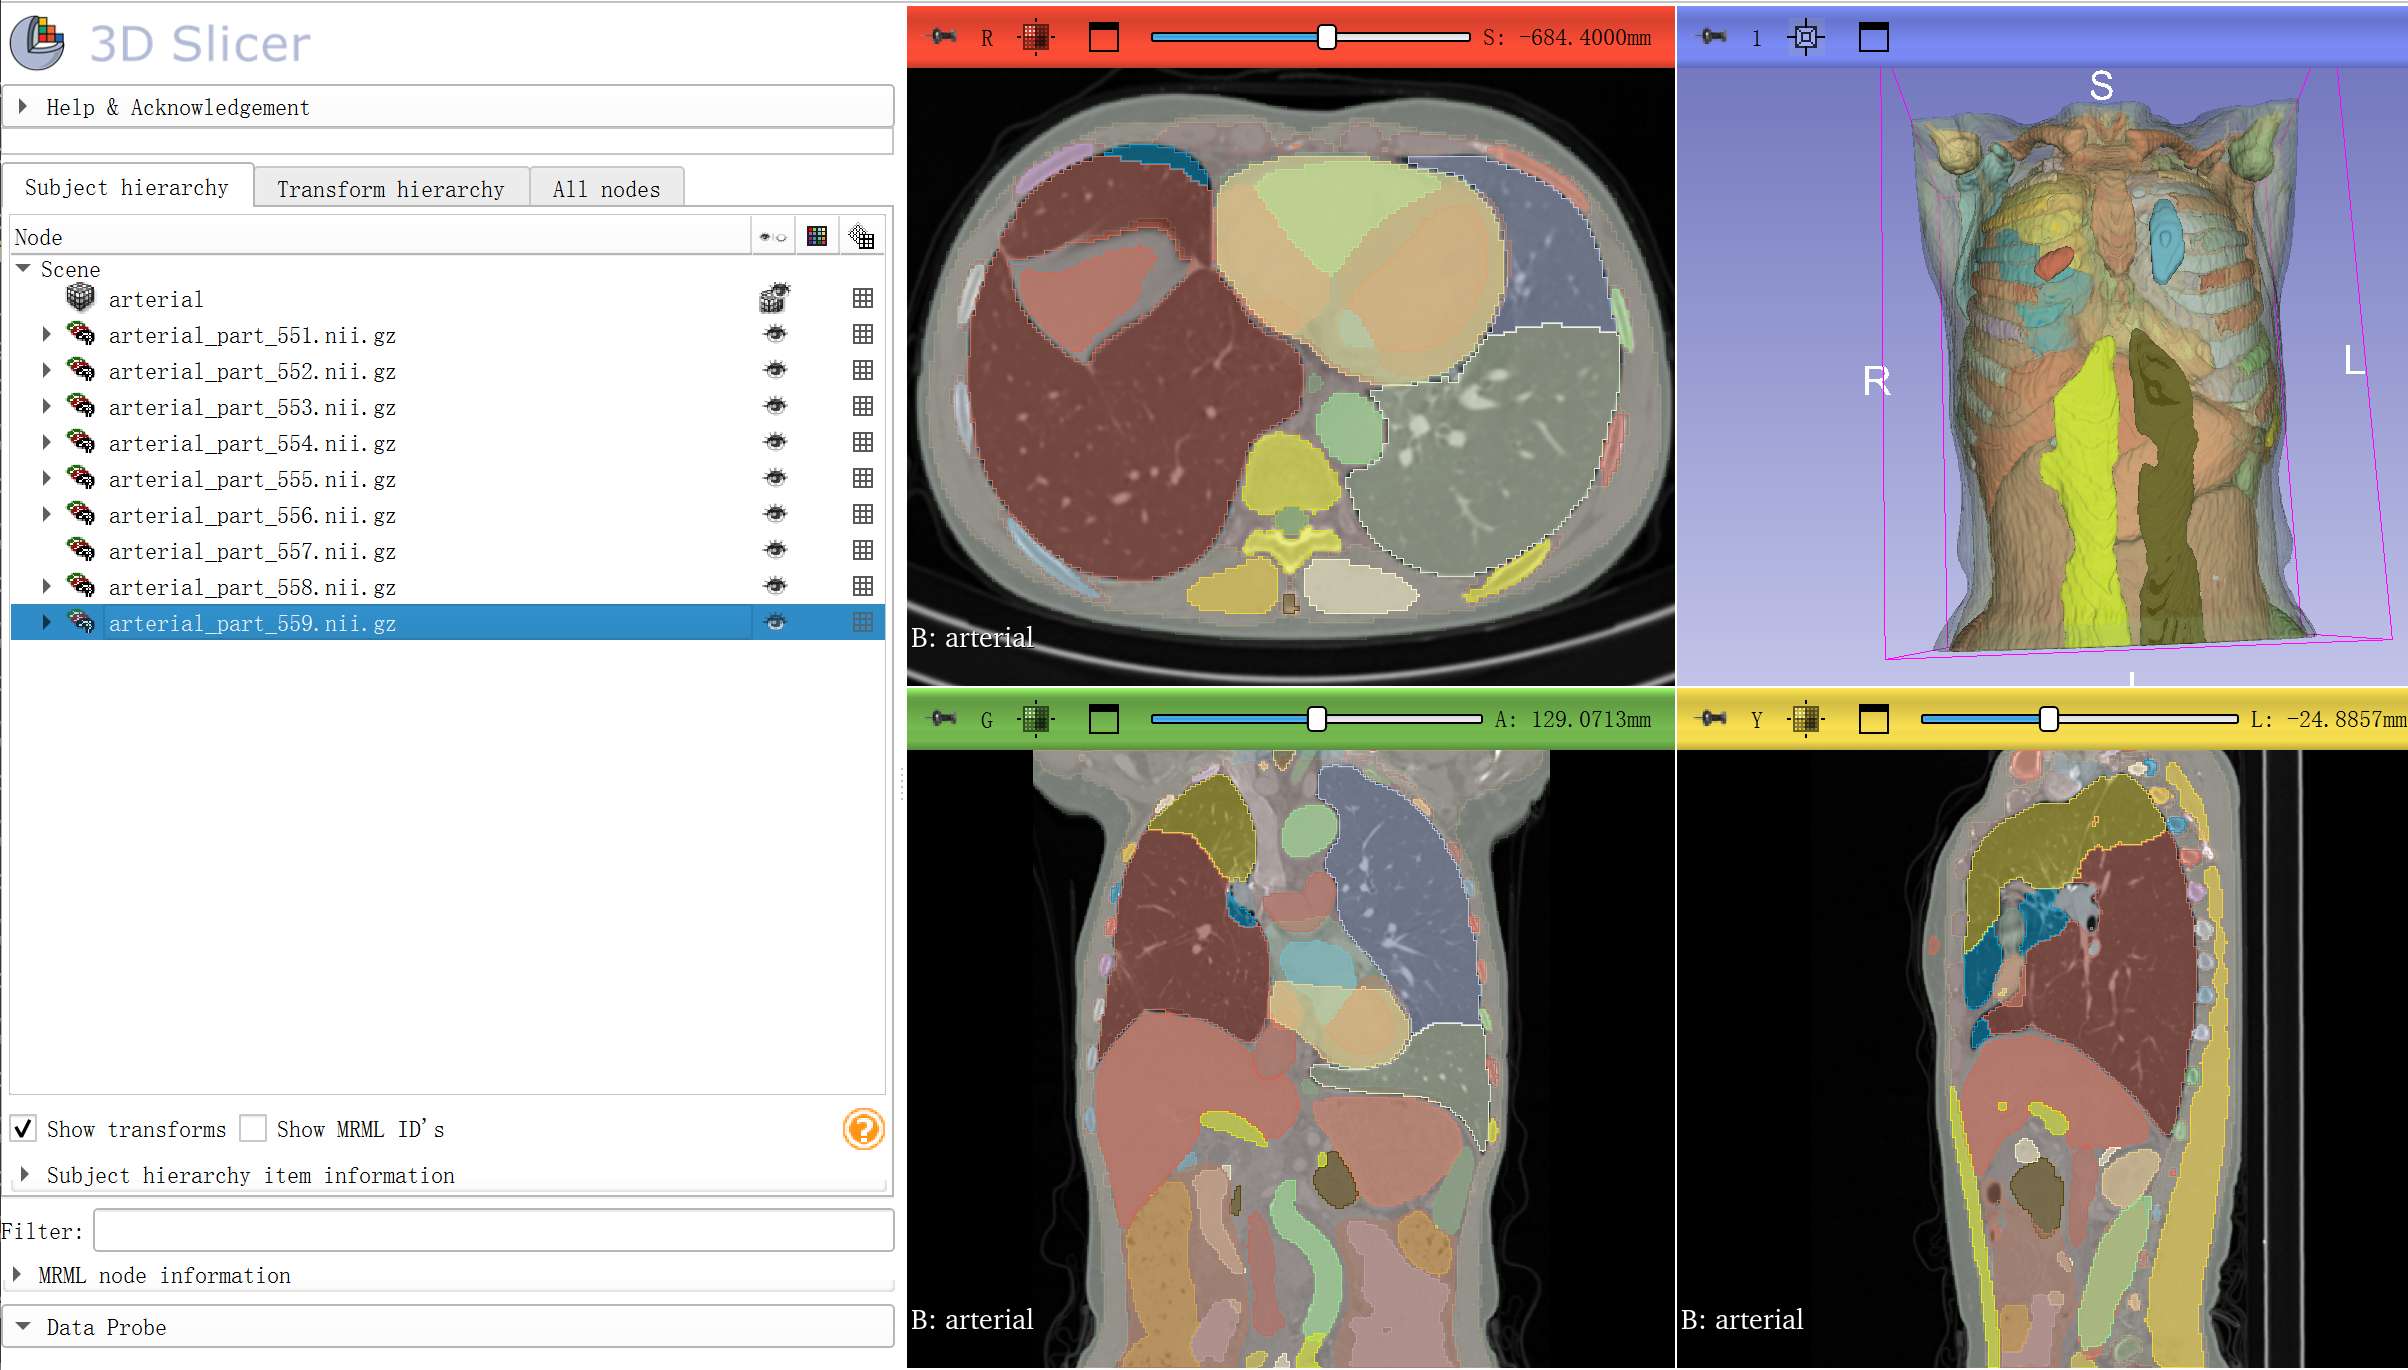Click the green slice view pin icon
Viewport: 2408px width, 1370px height.
(x=942, y=719)
